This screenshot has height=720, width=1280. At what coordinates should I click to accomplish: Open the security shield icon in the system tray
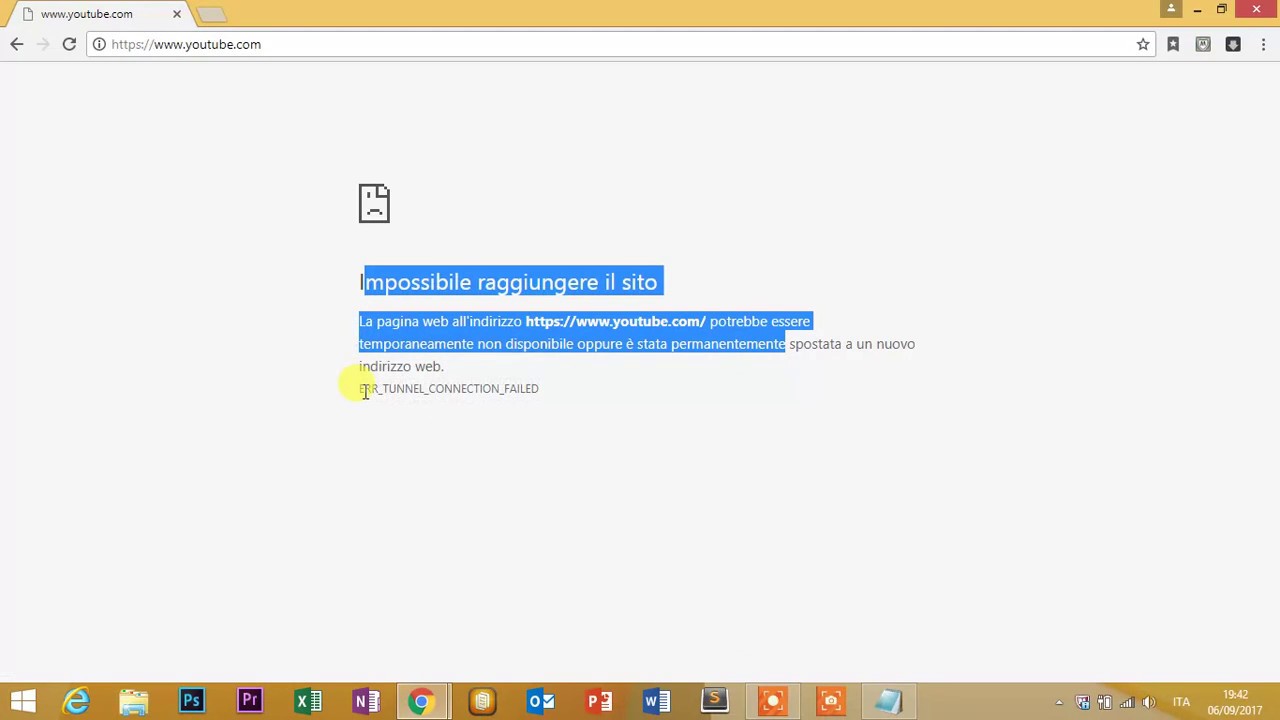tap(1083, 702)
